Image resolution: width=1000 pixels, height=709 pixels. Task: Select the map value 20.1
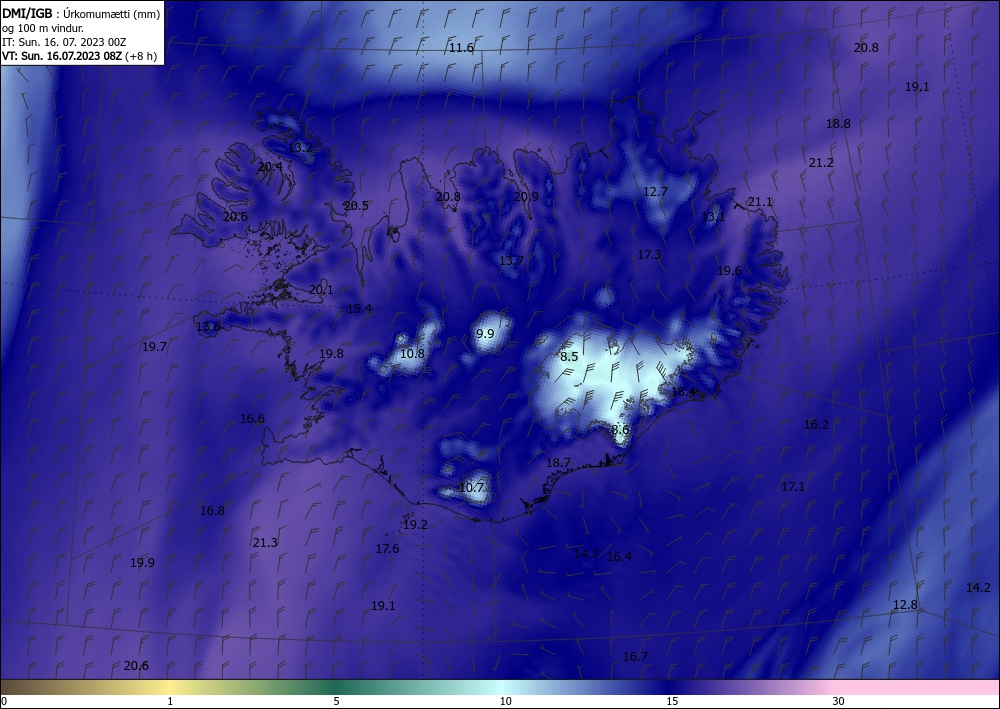pyautogui.click(x=321, y=290)
